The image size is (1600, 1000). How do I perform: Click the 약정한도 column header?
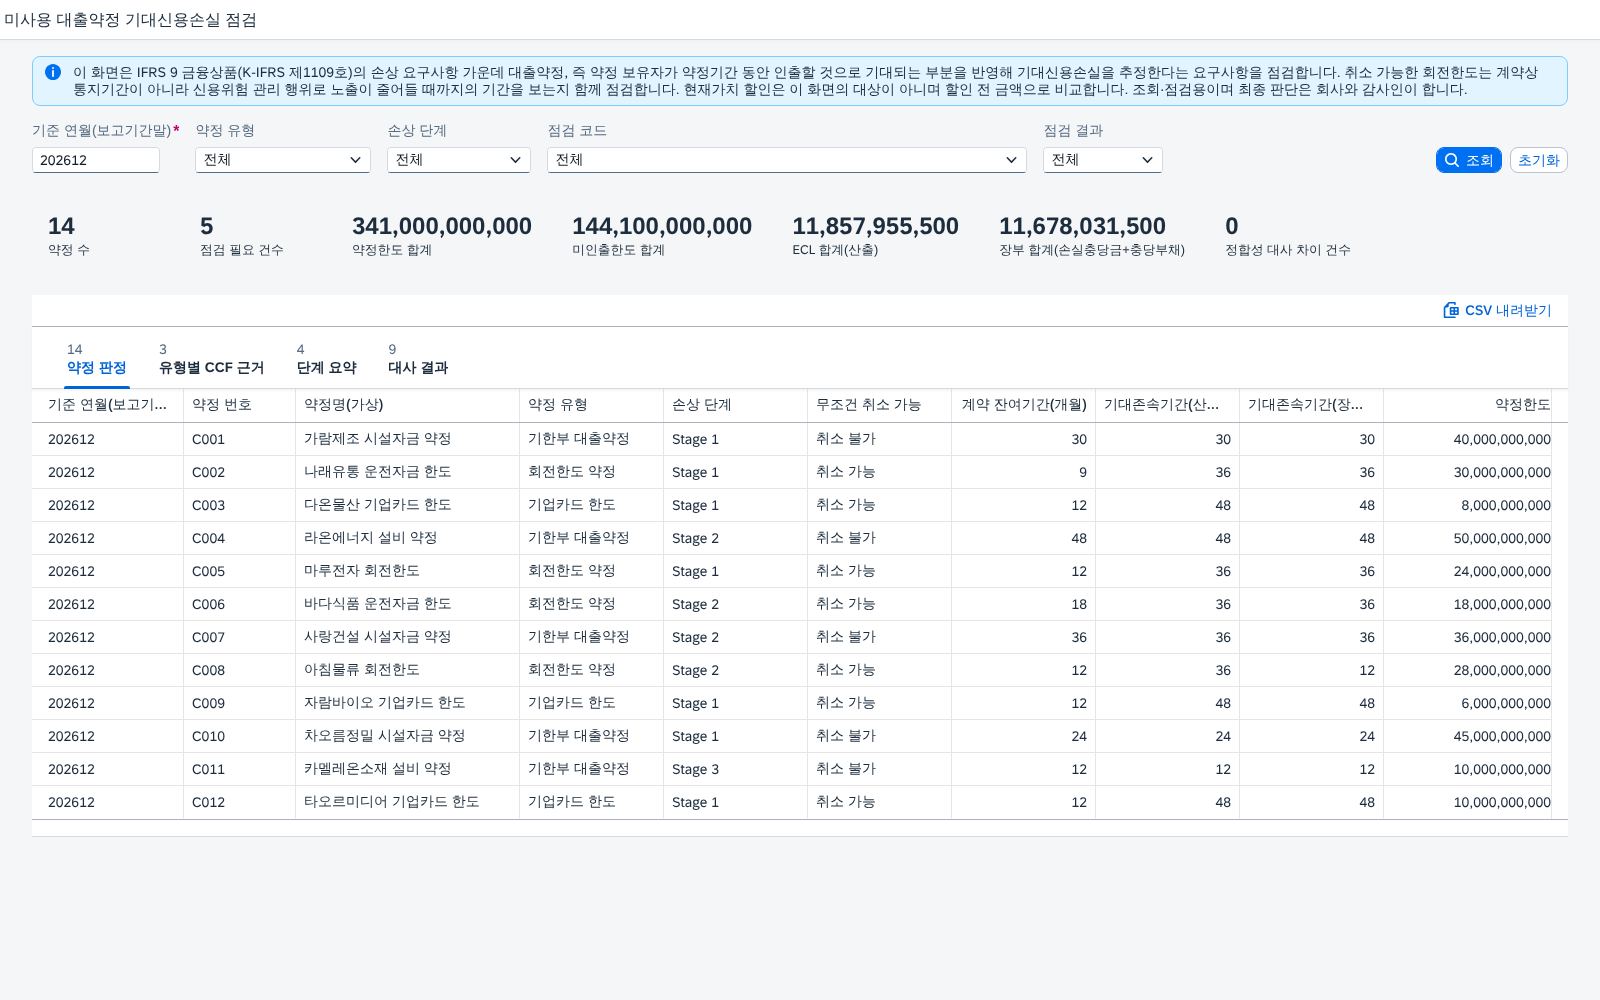point(1468,405)
